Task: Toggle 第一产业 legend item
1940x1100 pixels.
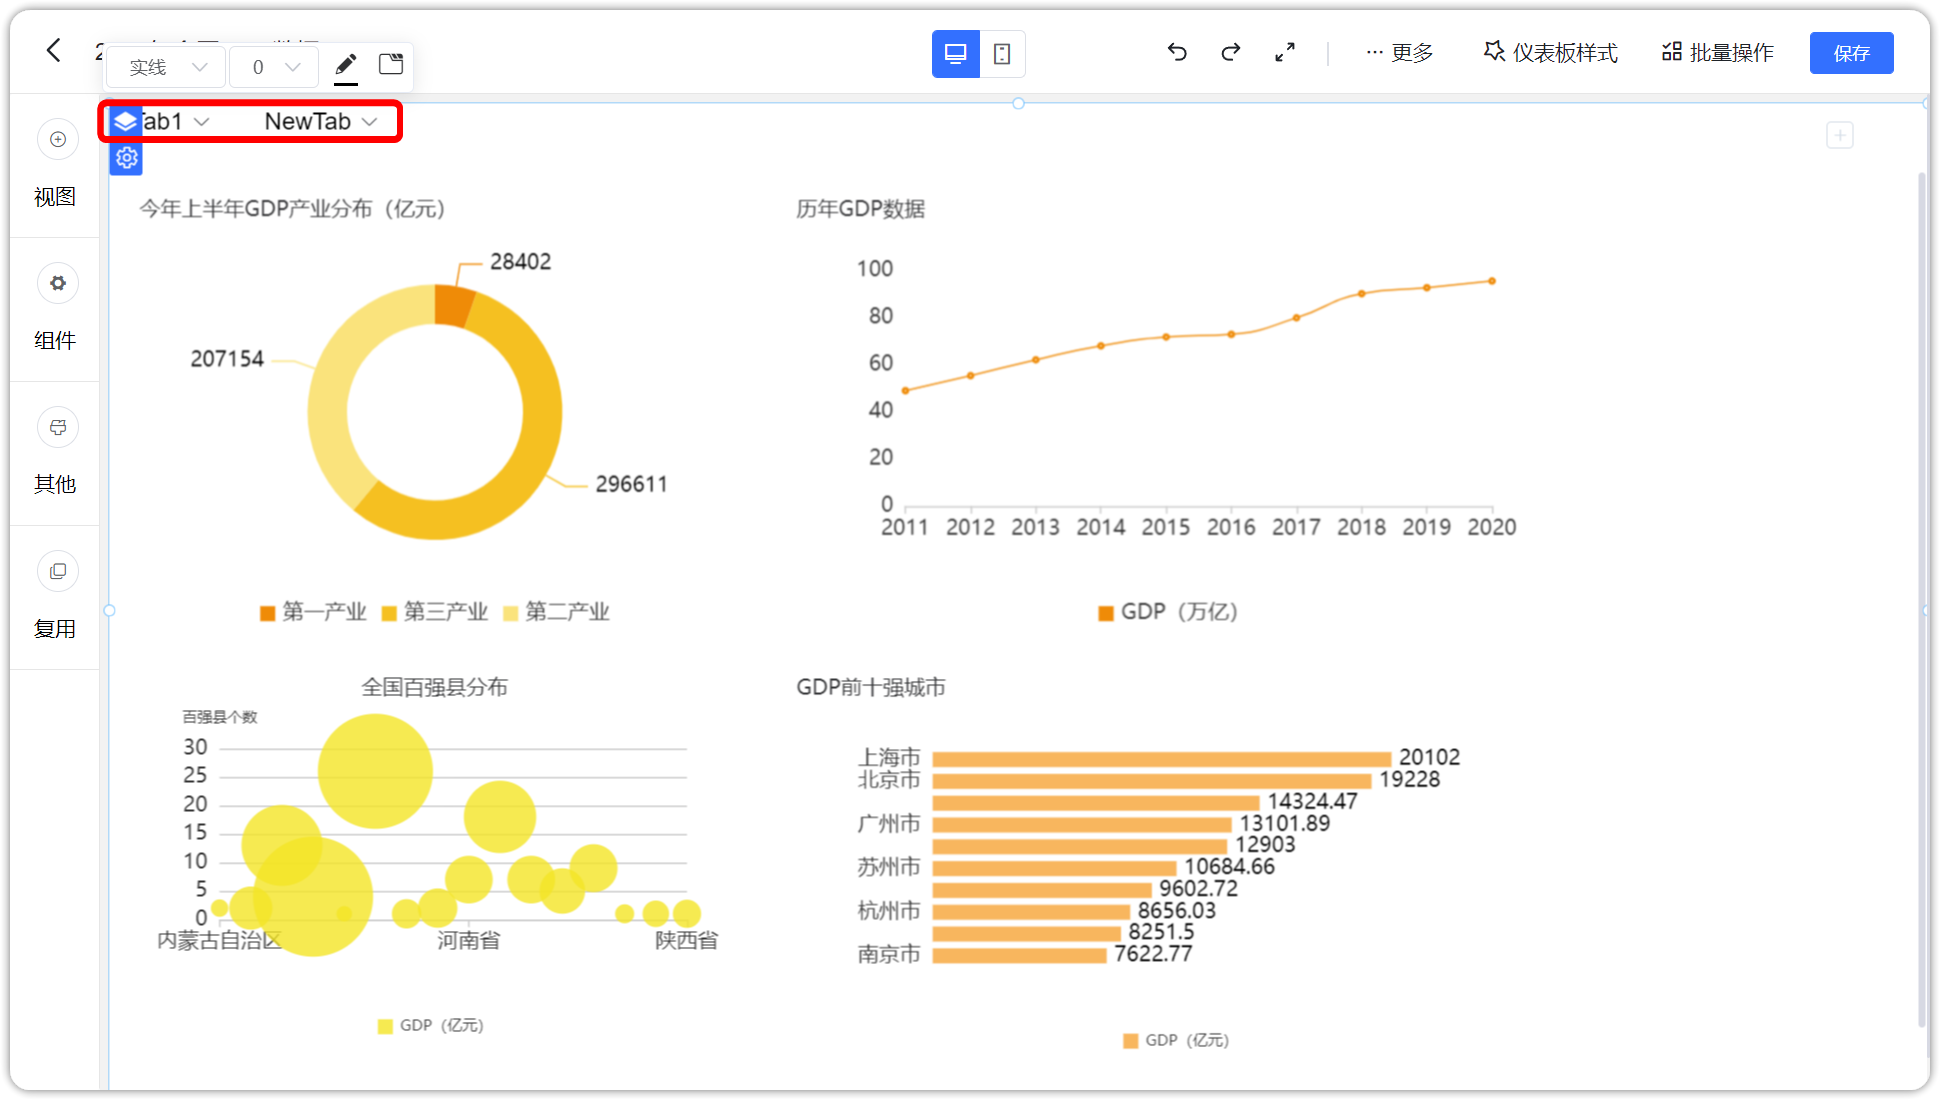Action: point(313,612)
